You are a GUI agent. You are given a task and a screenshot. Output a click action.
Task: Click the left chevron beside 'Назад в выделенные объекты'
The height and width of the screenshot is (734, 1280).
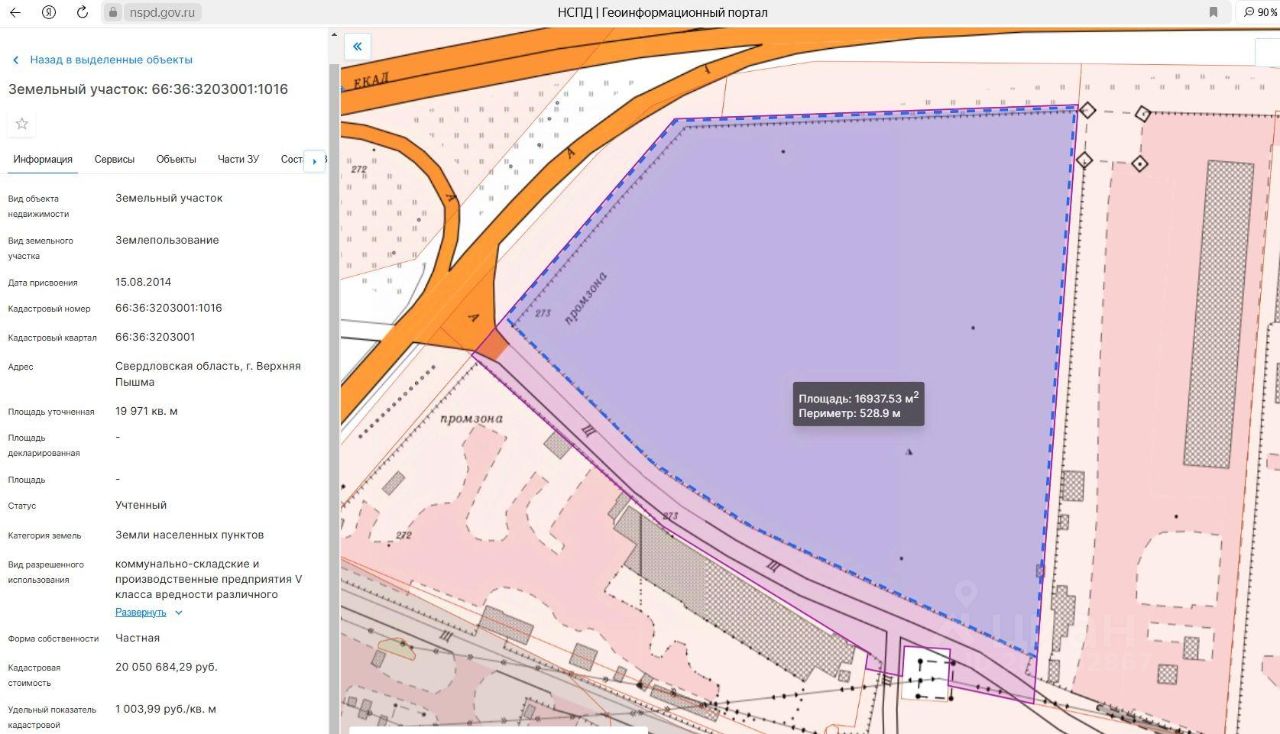(x=15, y=60)
